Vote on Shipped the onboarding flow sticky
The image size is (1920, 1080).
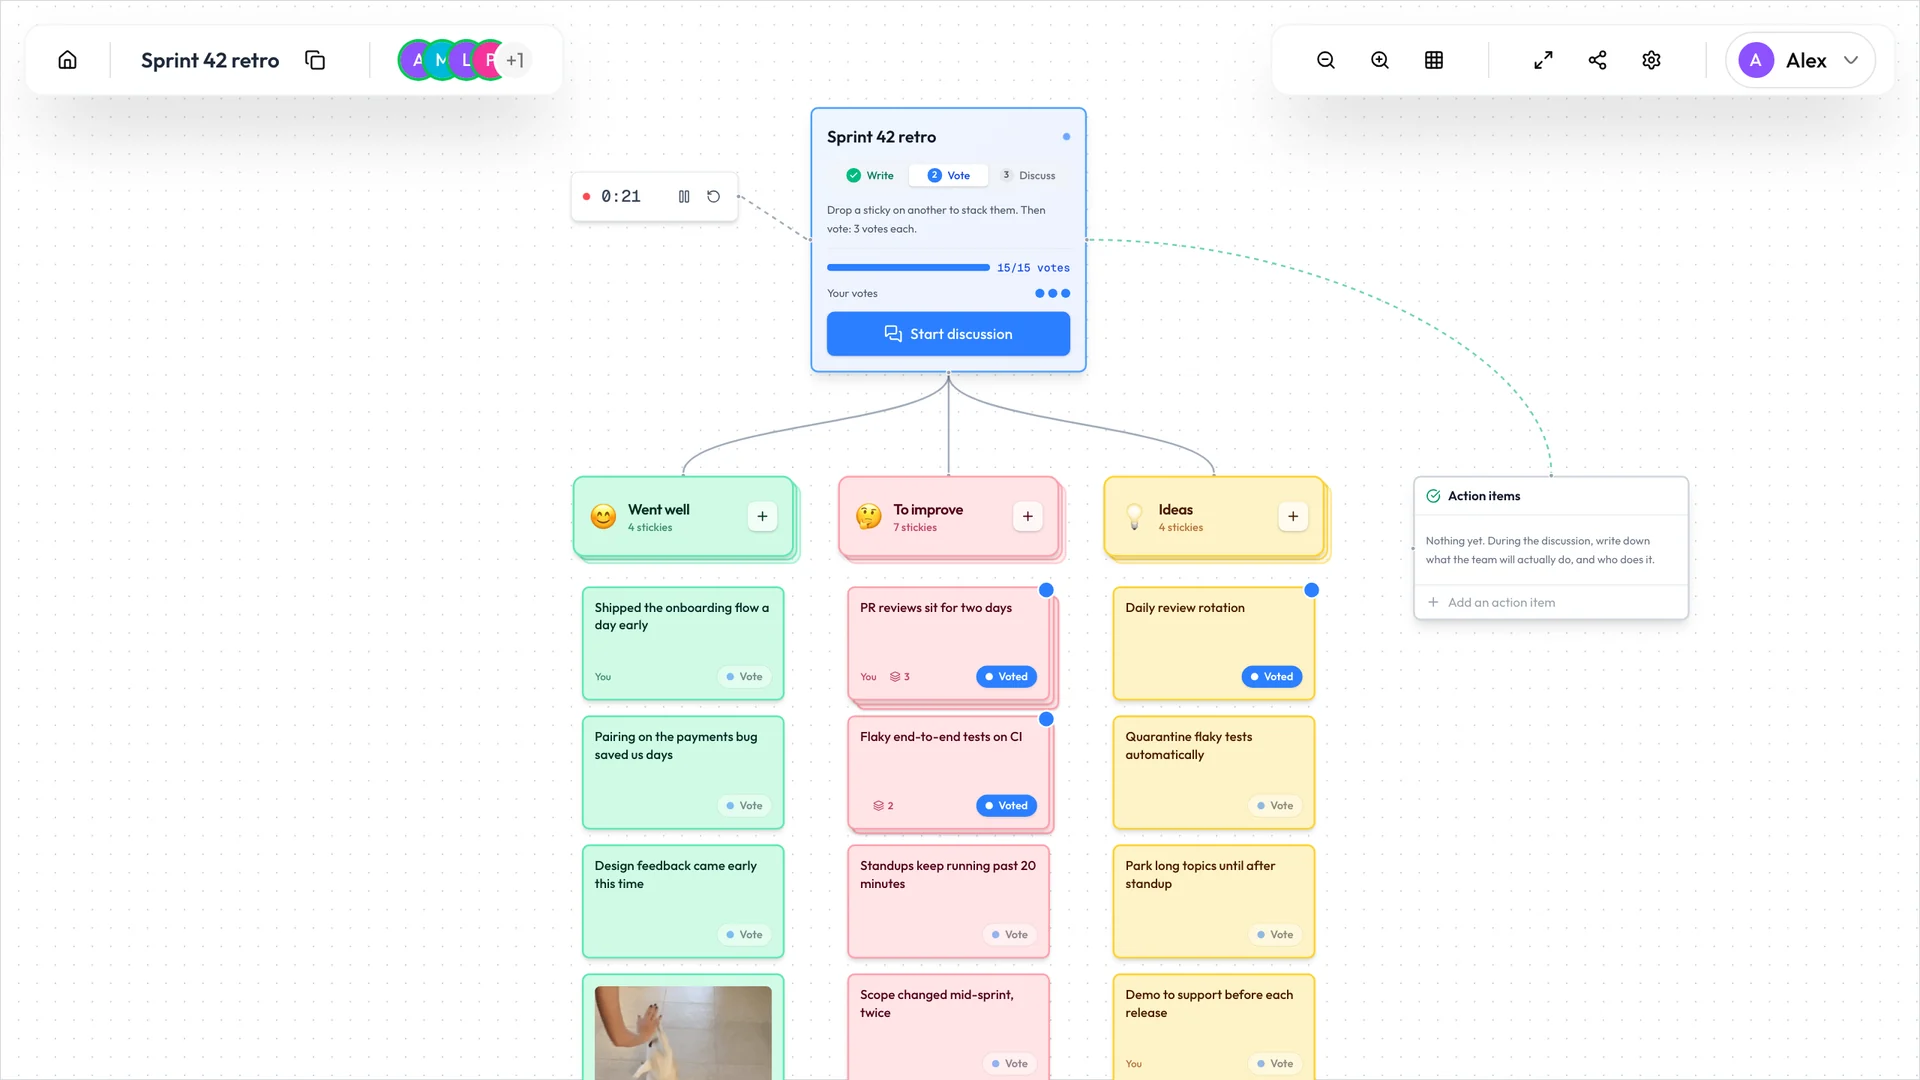tap(744, 677)
